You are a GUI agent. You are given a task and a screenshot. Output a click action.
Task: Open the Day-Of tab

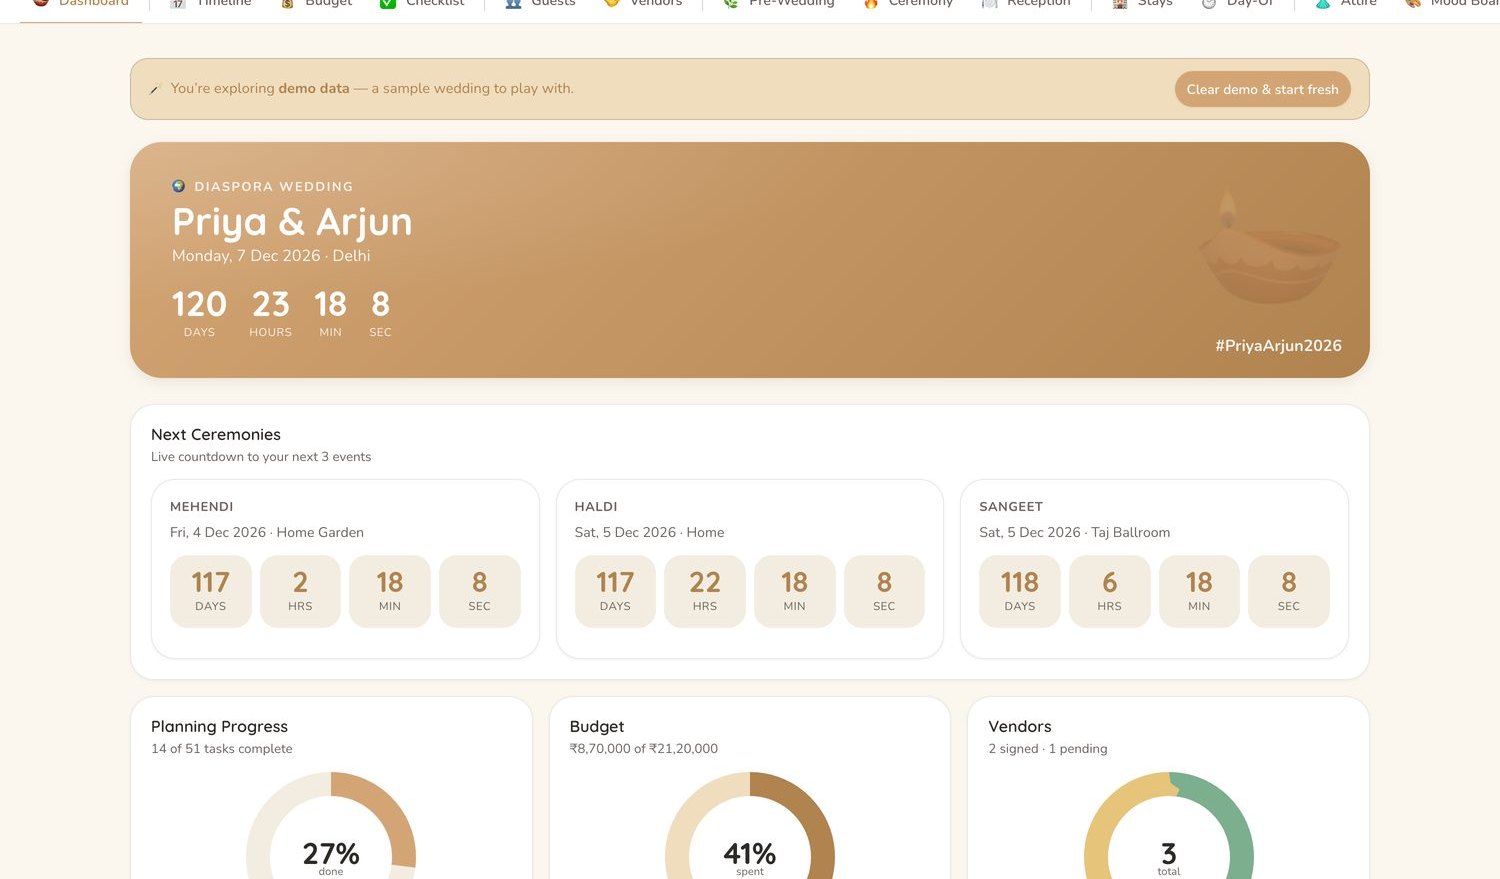[1238, 4]
